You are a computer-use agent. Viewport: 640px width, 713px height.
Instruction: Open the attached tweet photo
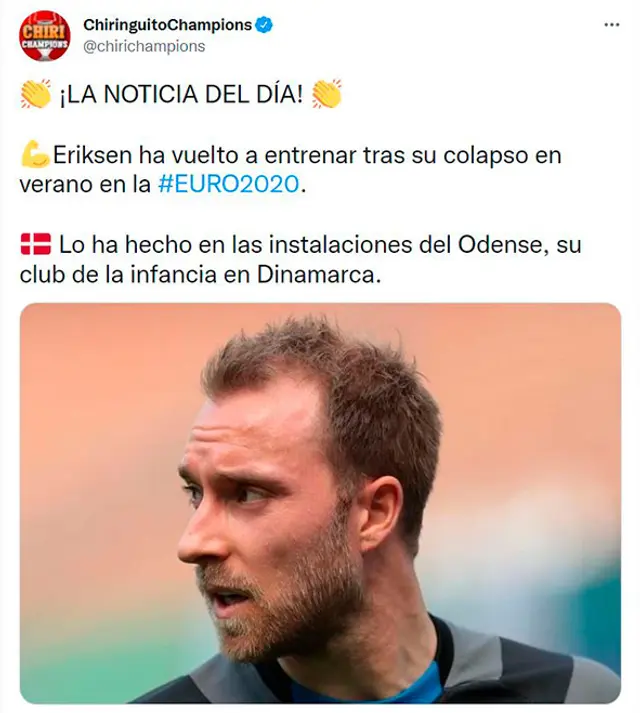(320, 503)
